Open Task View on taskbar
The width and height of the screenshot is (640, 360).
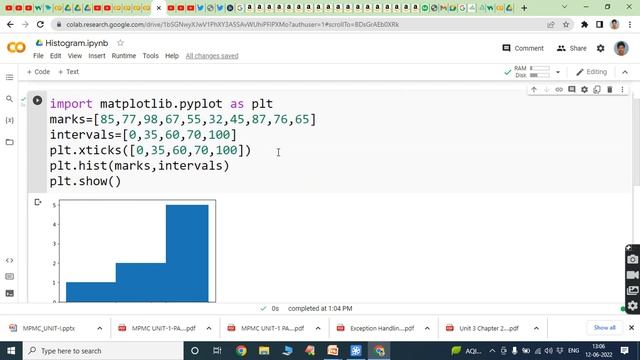[x=217, y=351]
